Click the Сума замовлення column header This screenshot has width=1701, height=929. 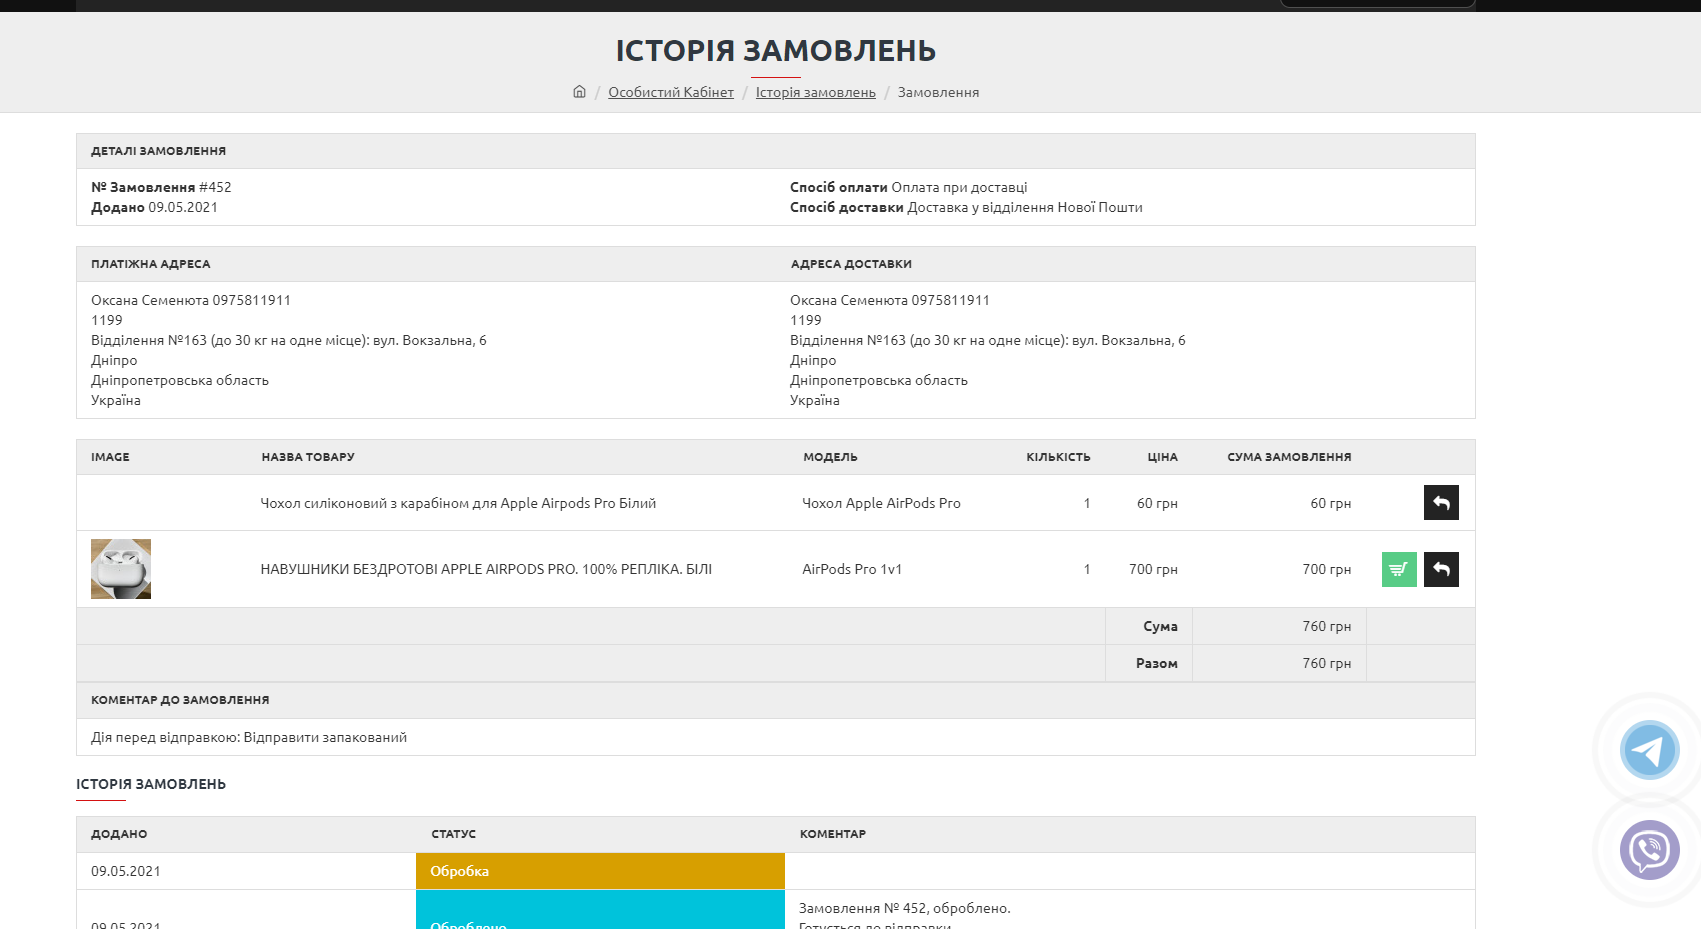pos(1288,457)
